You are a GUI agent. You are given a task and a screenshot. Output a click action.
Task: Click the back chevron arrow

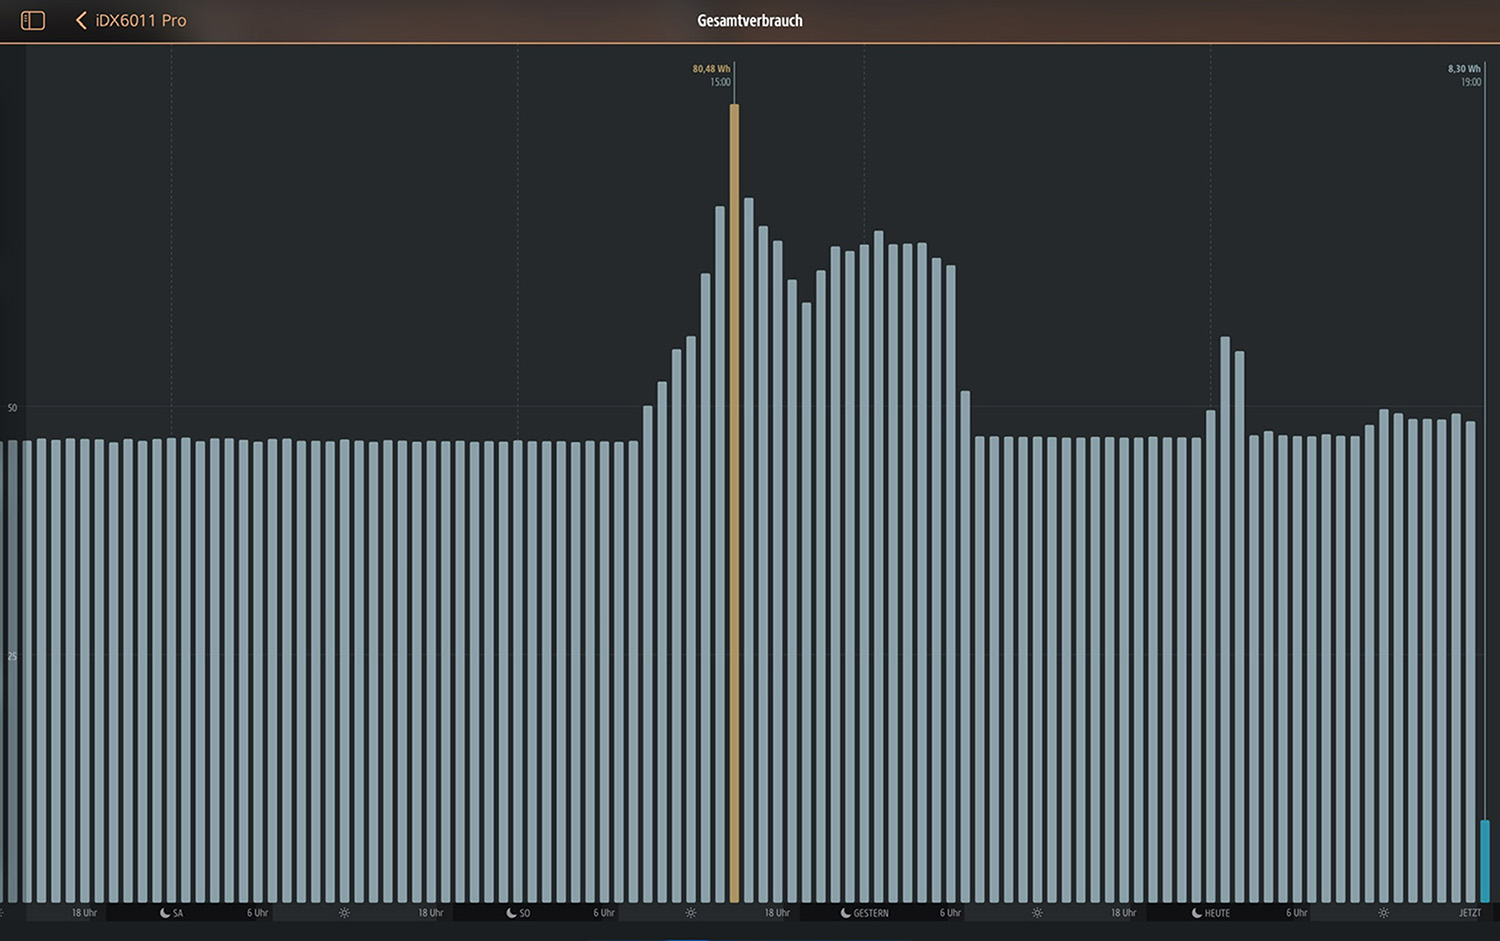[81, 20]
